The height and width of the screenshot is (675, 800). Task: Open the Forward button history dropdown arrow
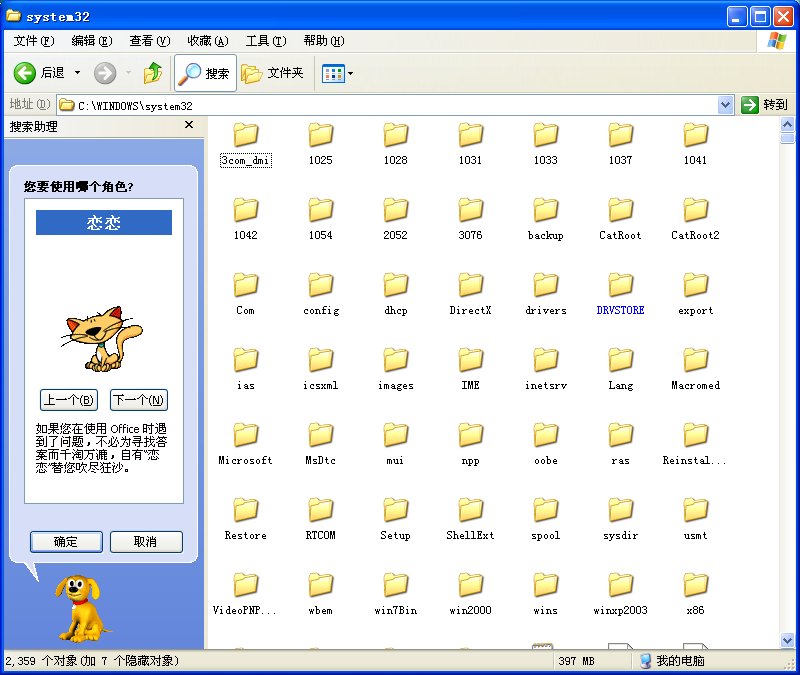pyautogui.click(x=128, y=73)
